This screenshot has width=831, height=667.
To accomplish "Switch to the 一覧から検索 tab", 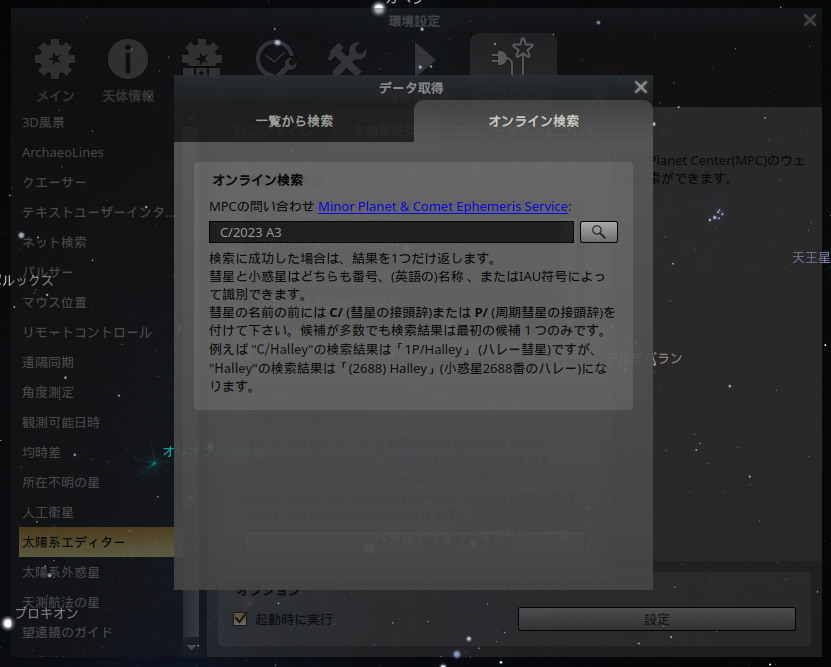I will [294, 121].
